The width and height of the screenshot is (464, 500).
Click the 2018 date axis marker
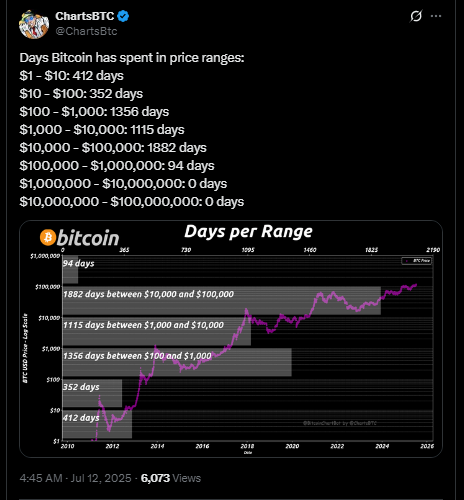[247, 446]
